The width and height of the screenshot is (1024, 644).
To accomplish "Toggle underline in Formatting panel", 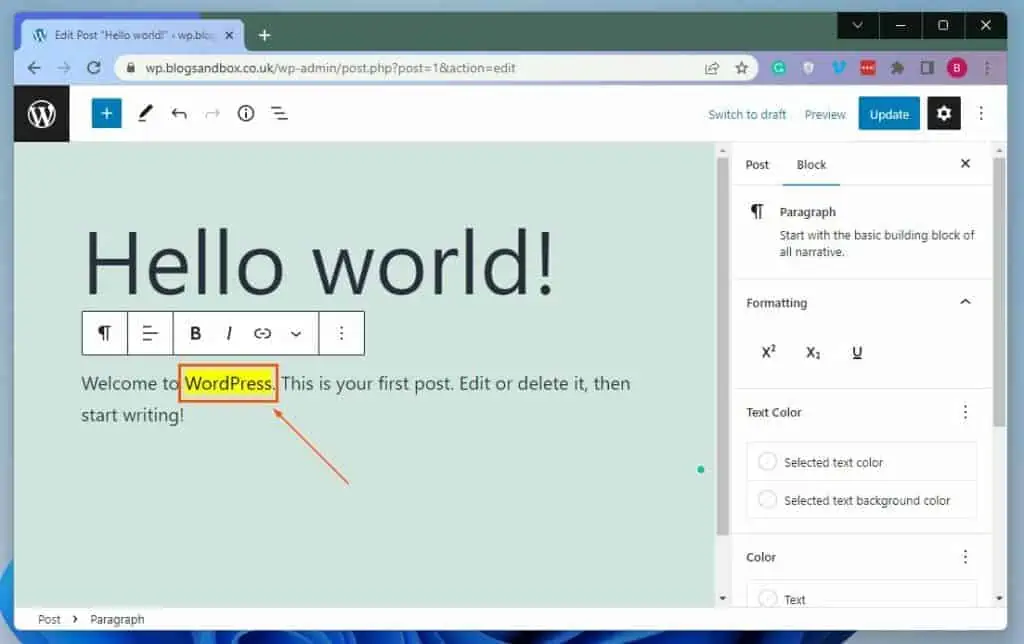I will coord(857,352).
